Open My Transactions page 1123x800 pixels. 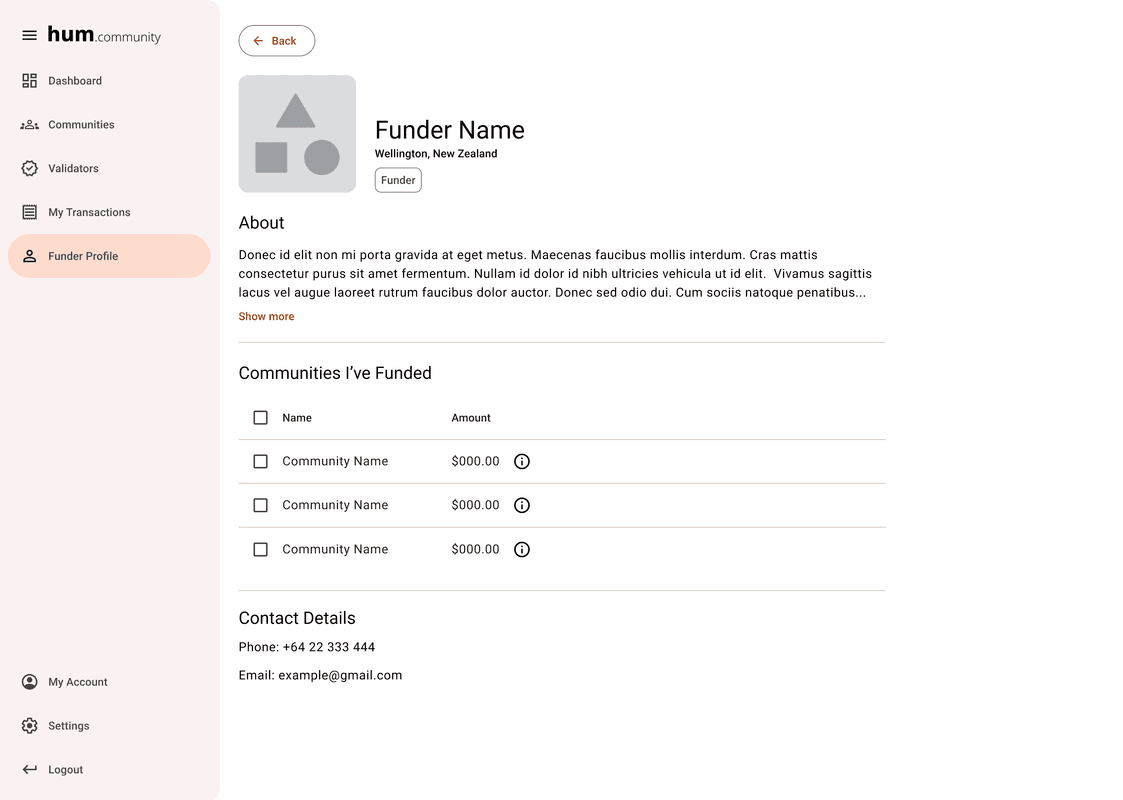109,212
